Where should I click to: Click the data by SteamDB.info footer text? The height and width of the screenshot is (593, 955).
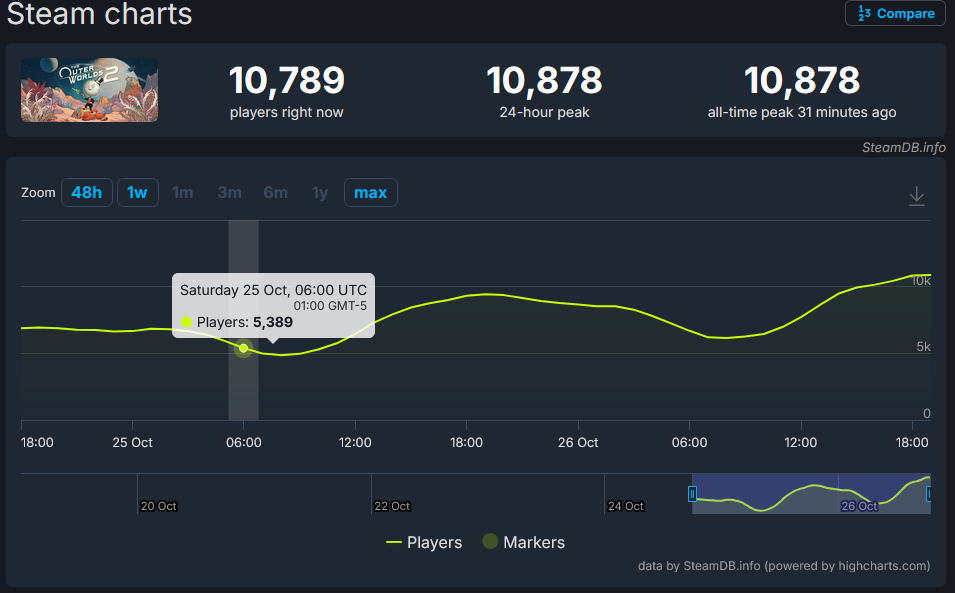[784, 566]
